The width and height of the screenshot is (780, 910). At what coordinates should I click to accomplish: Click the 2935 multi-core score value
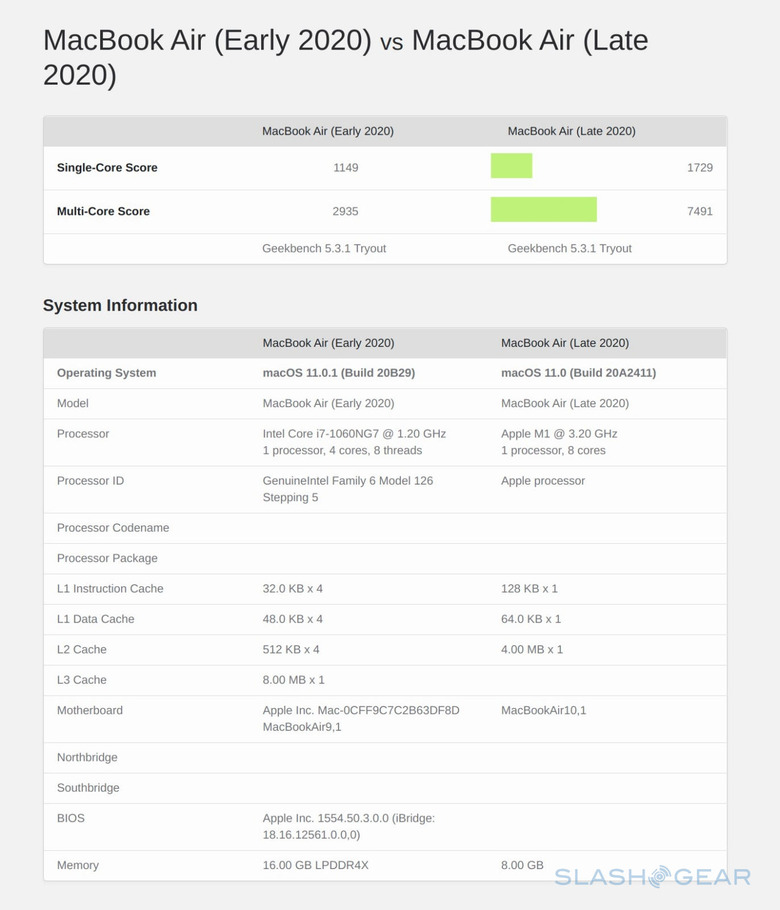click(x=345, y=212)
